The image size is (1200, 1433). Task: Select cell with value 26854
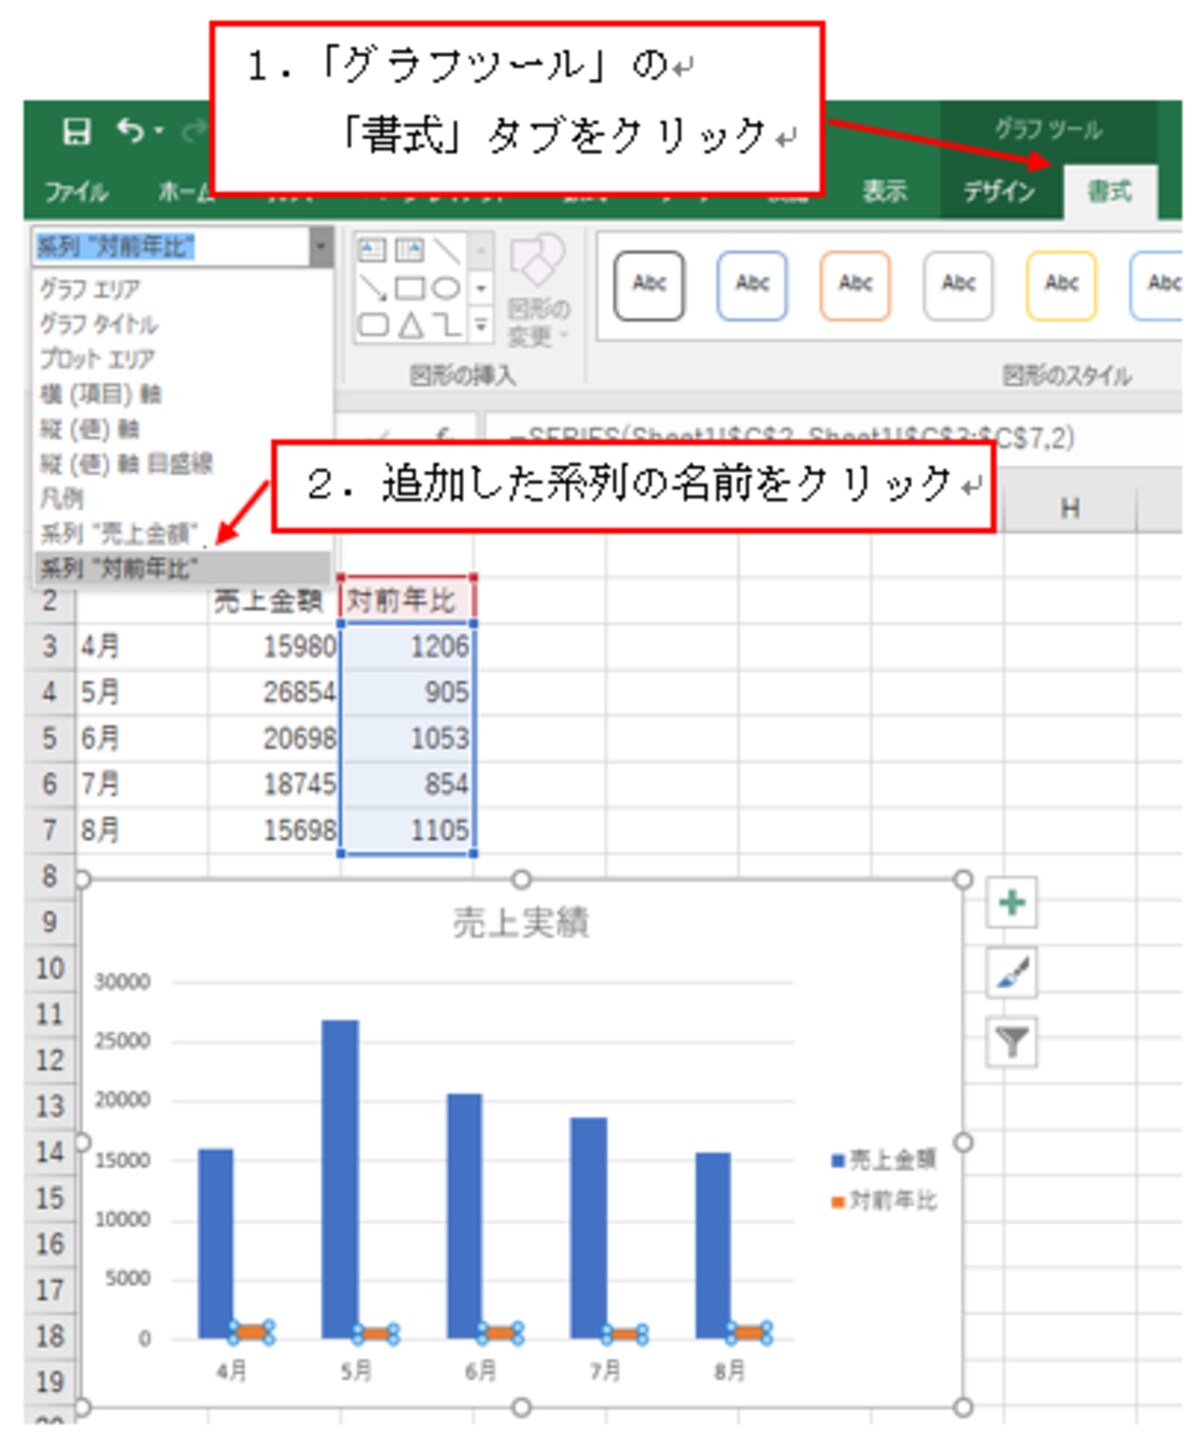point(274,692)
